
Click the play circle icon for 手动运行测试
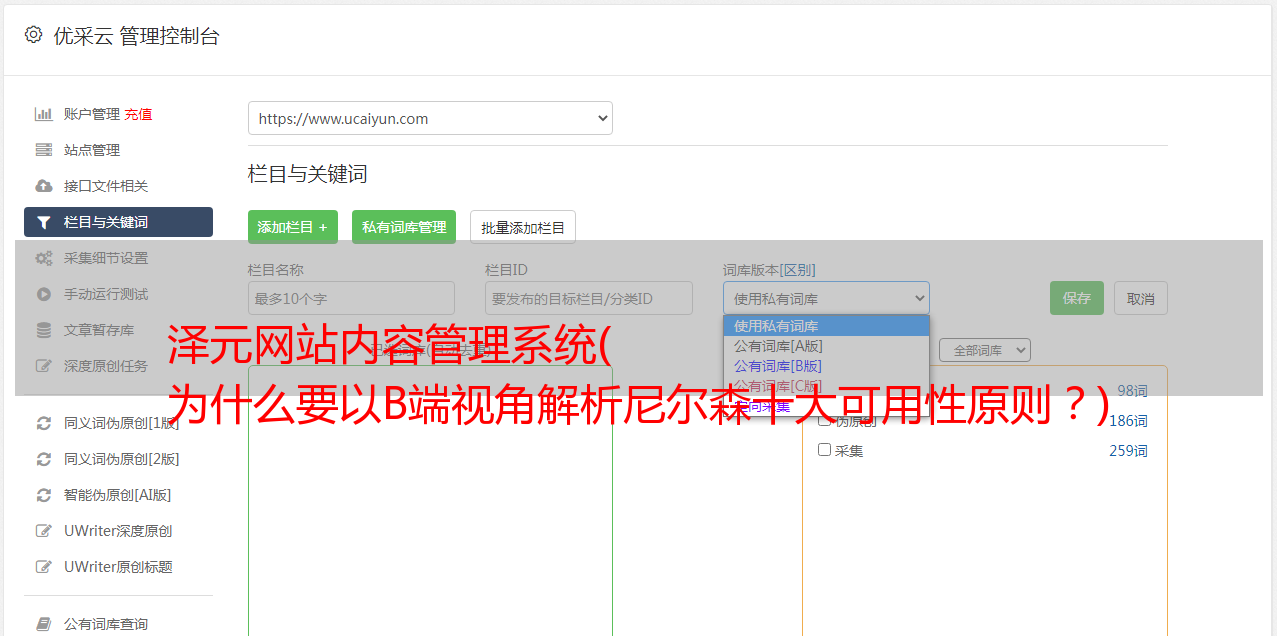click(x=44, y=294)
